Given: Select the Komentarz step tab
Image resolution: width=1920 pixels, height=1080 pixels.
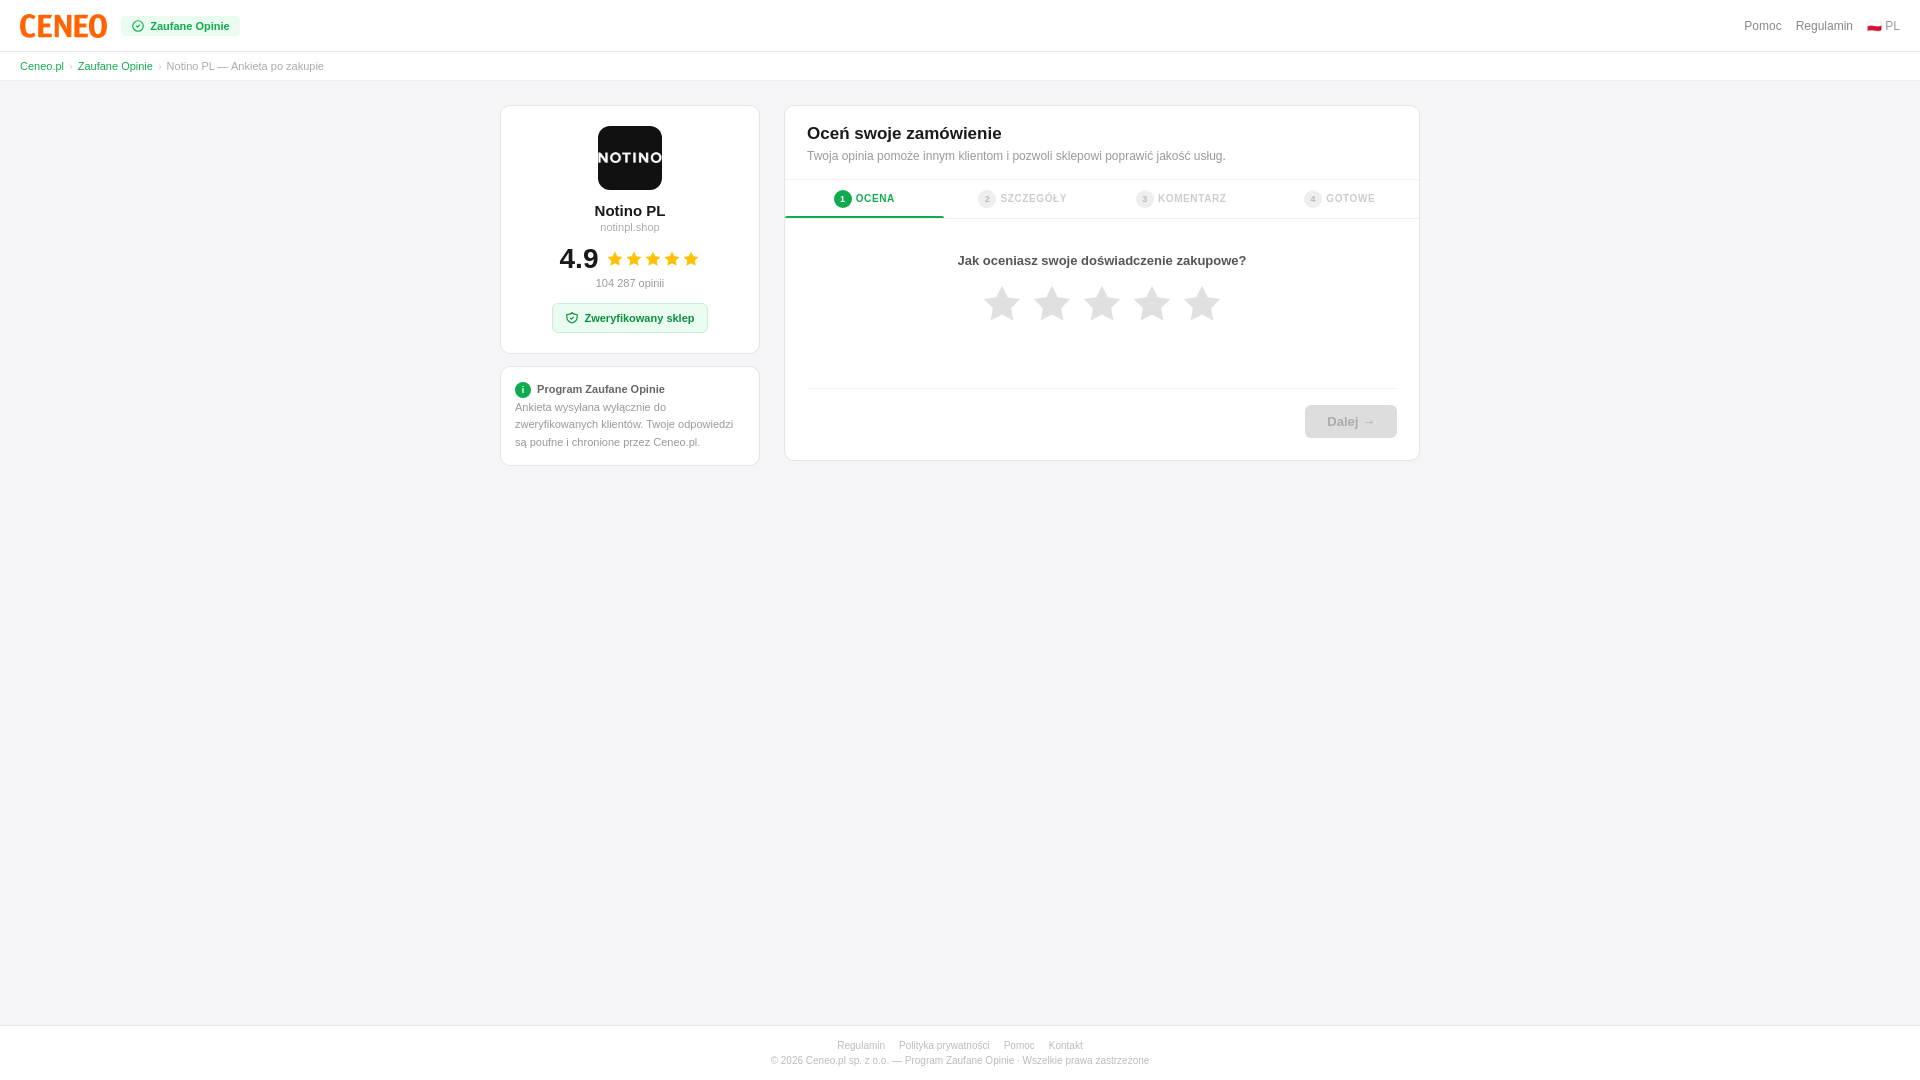Looking at the screenshot, I should coord(1181,199).
